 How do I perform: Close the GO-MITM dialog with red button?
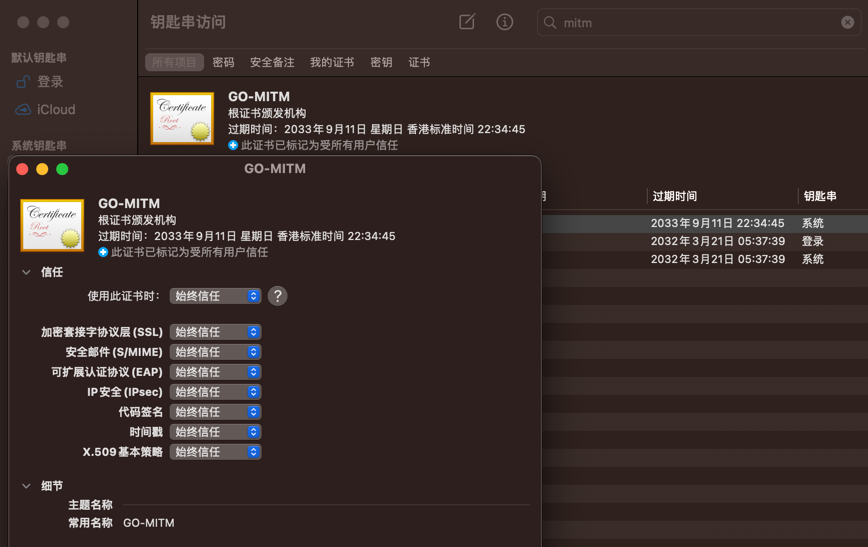(x=22, y=169)
